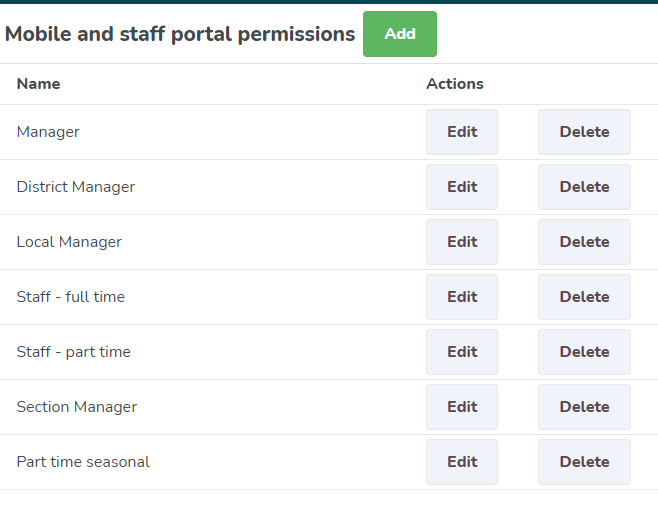Delete the Staff - full time permission
This screenshot has width=658, height=523.
pyautogui.click(x=584, y=297)
